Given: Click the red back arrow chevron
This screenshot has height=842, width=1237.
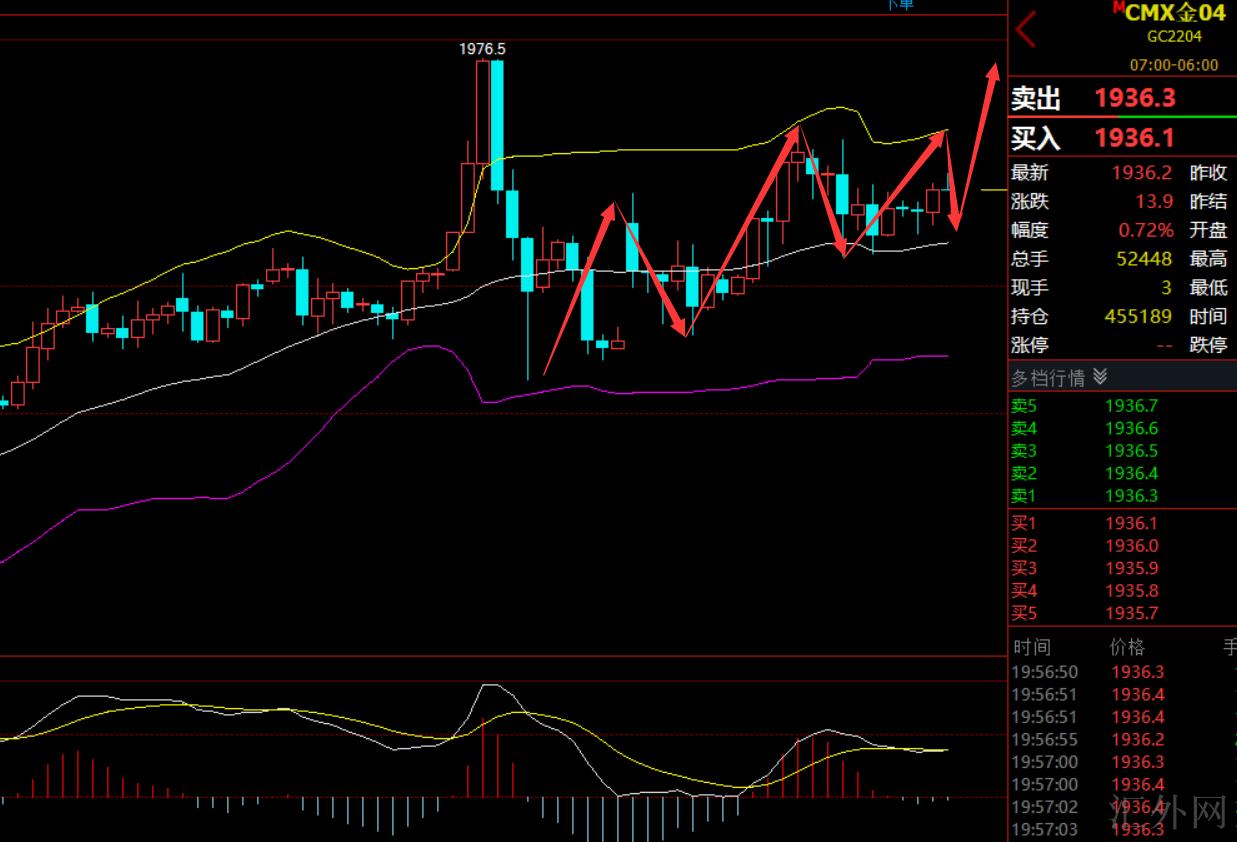Looking at the screenshot, I should [x=1026, y=30].
